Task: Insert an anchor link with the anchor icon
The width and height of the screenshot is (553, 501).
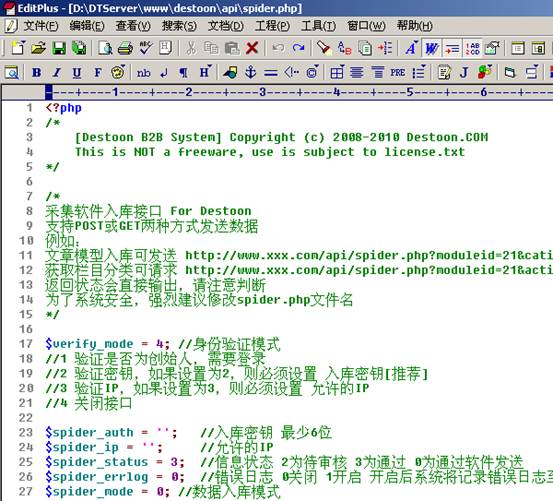Action: point(250,73)
